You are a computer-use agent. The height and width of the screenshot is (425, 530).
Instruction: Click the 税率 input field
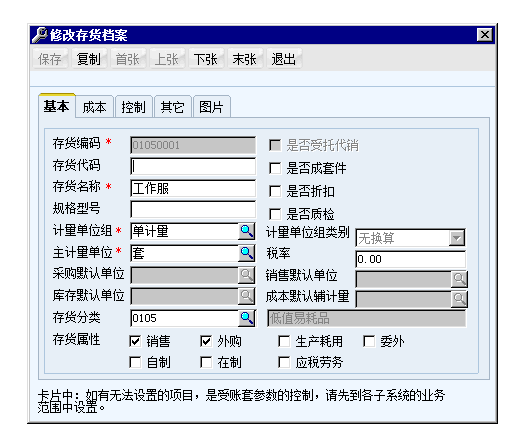pos(411,259)
